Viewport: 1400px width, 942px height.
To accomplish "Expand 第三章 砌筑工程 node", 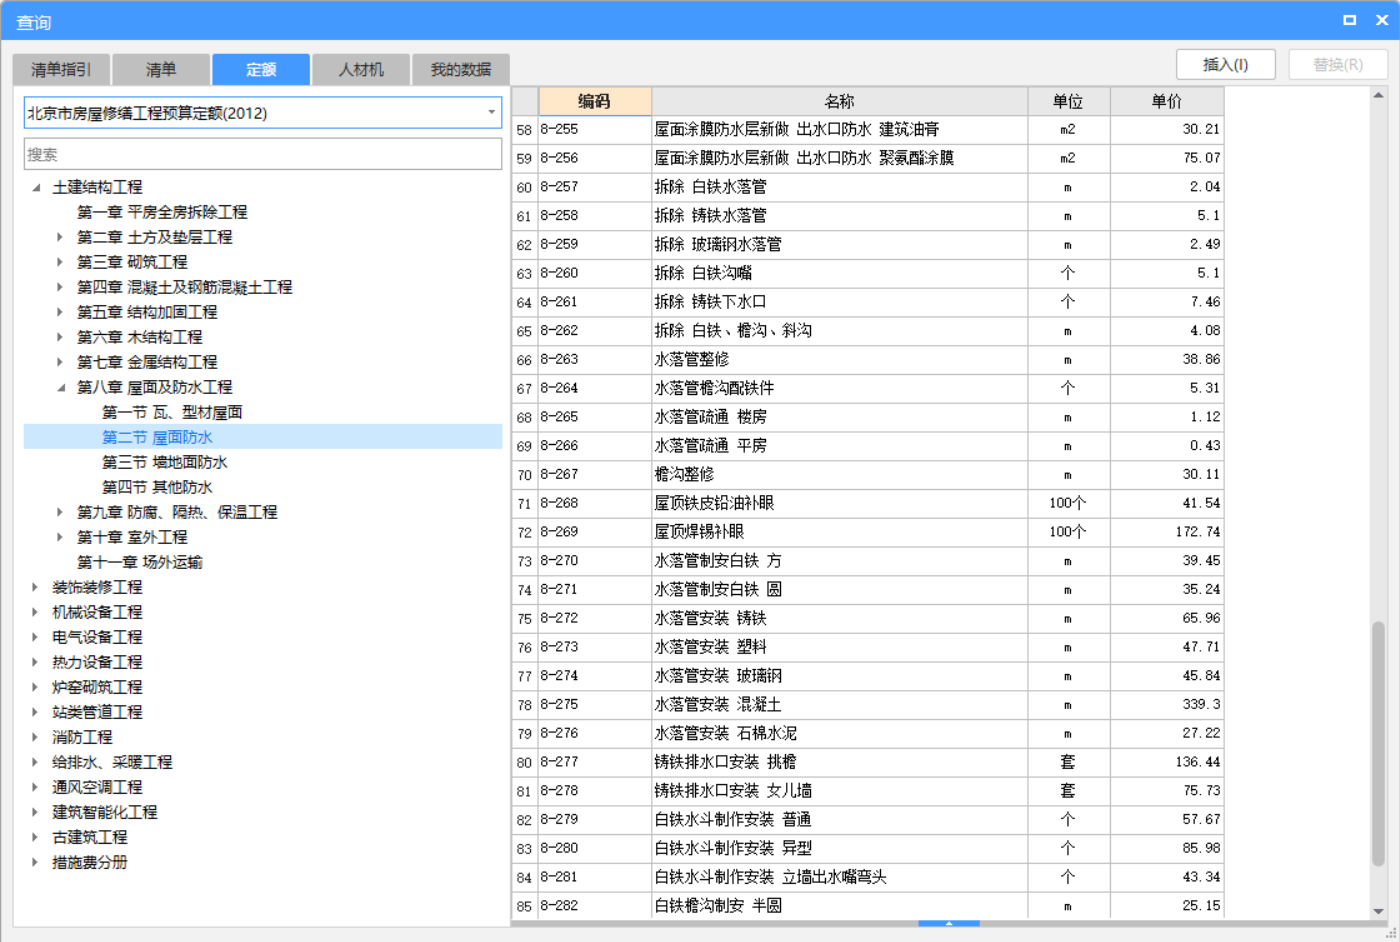I will pyautogui.click(x=60, y=262).
